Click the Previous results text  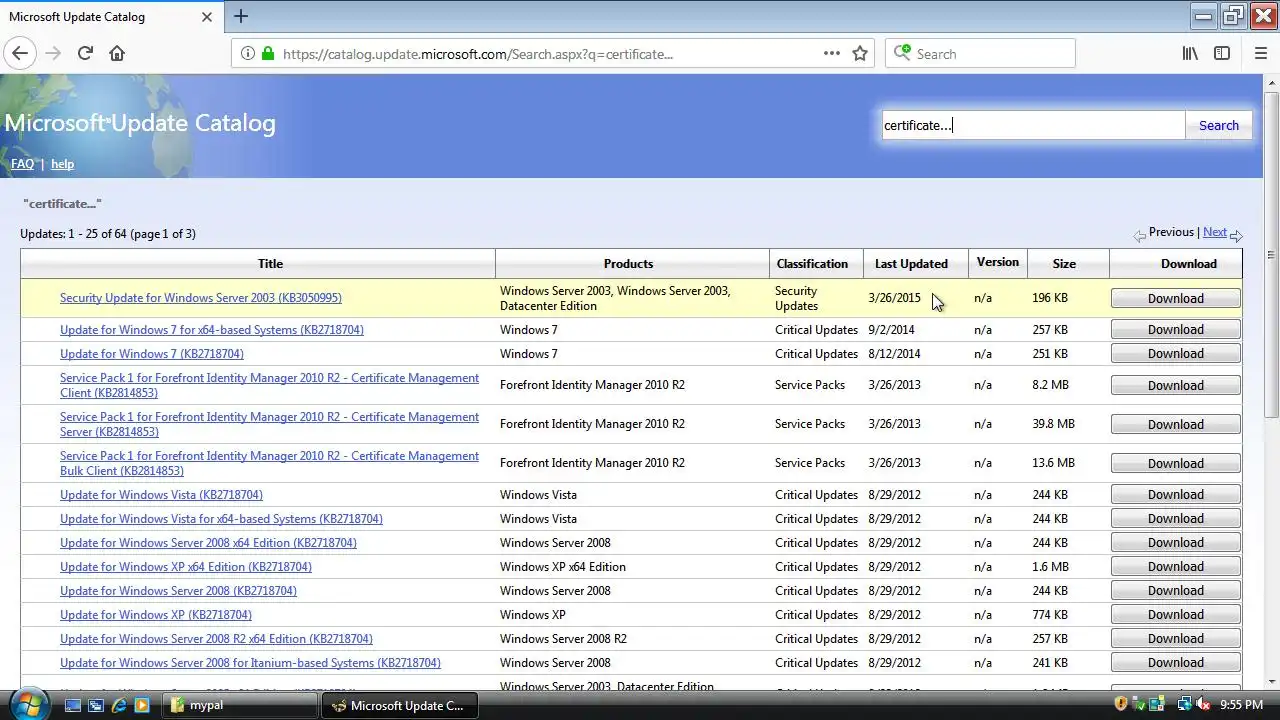tap(1171, 232)
